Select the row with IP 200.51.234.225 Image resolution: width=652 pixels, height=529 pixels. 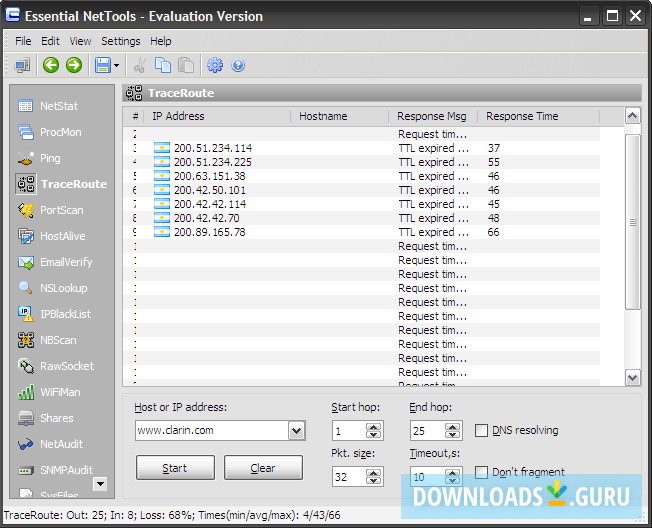click(362, 162)
